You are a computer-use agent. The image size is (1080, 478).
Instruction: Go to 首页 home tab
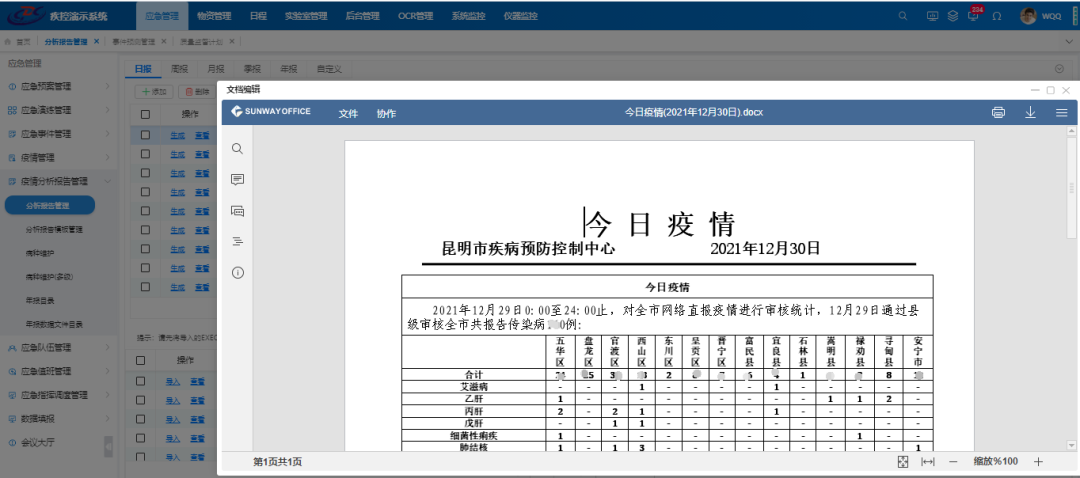pos(18,41)
